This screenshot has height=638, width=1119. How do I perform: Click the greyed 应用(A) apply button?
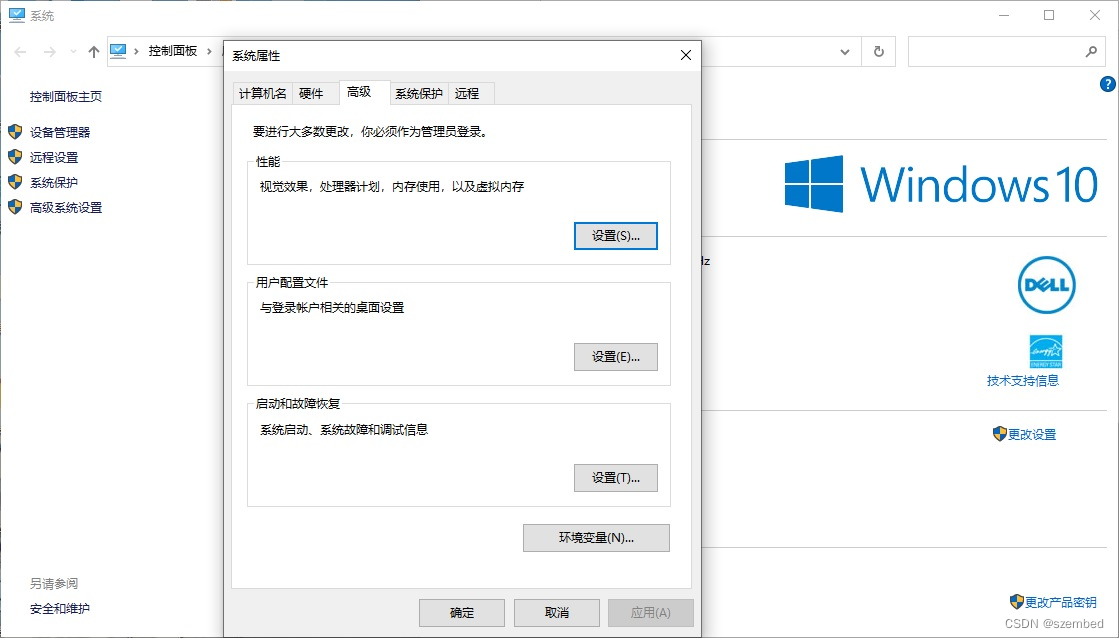(x=650, y=612)
